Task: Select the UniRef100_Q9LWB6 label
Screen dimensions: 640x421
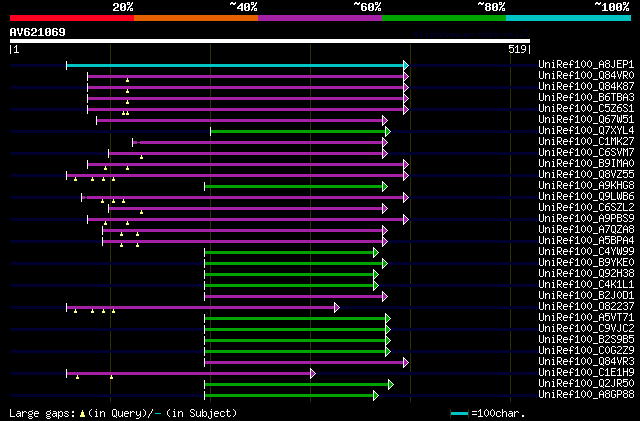Action: pyautogui.click(x=586, y=196)
